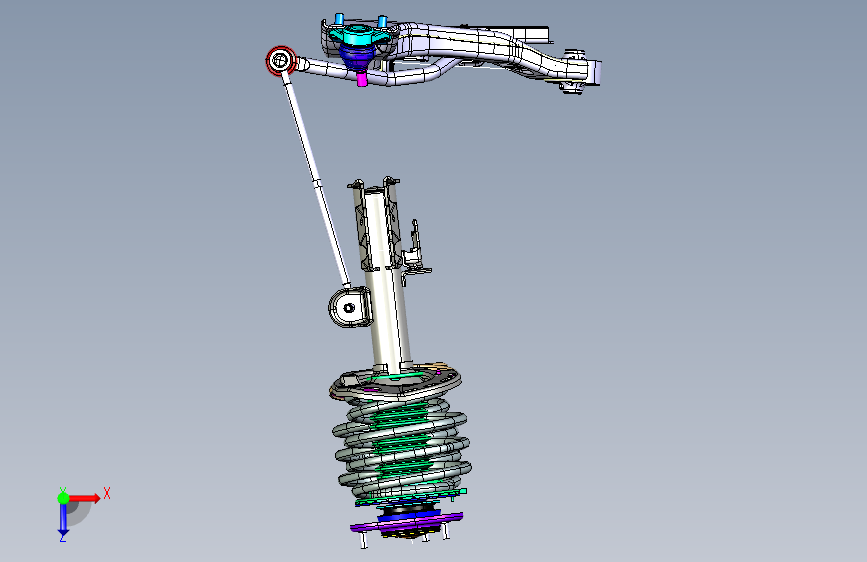Image resolution: width=867 pixels, height=562 pixels.
Task: Select the upper spring seat plate
Action: 396,382
